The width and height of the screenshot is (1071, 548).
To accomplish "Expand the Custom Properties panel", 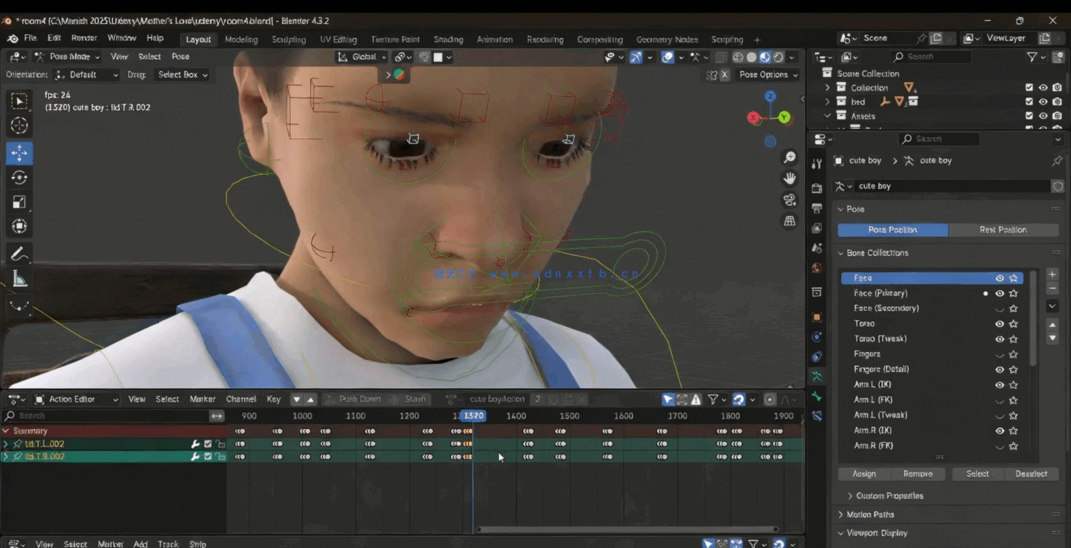I will [x=889, y=496].
